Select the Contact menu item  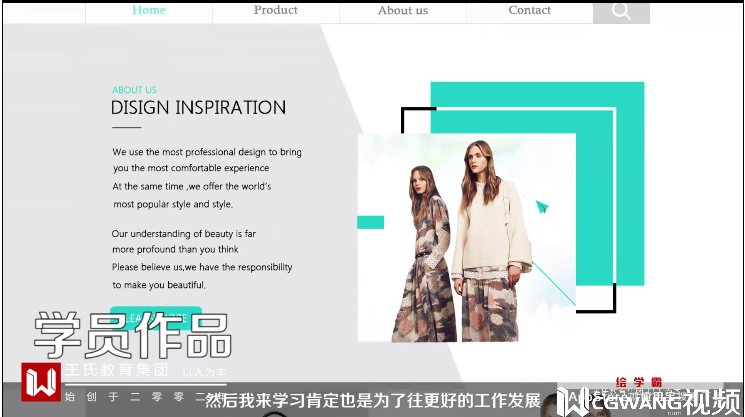[x=529, y=10]
